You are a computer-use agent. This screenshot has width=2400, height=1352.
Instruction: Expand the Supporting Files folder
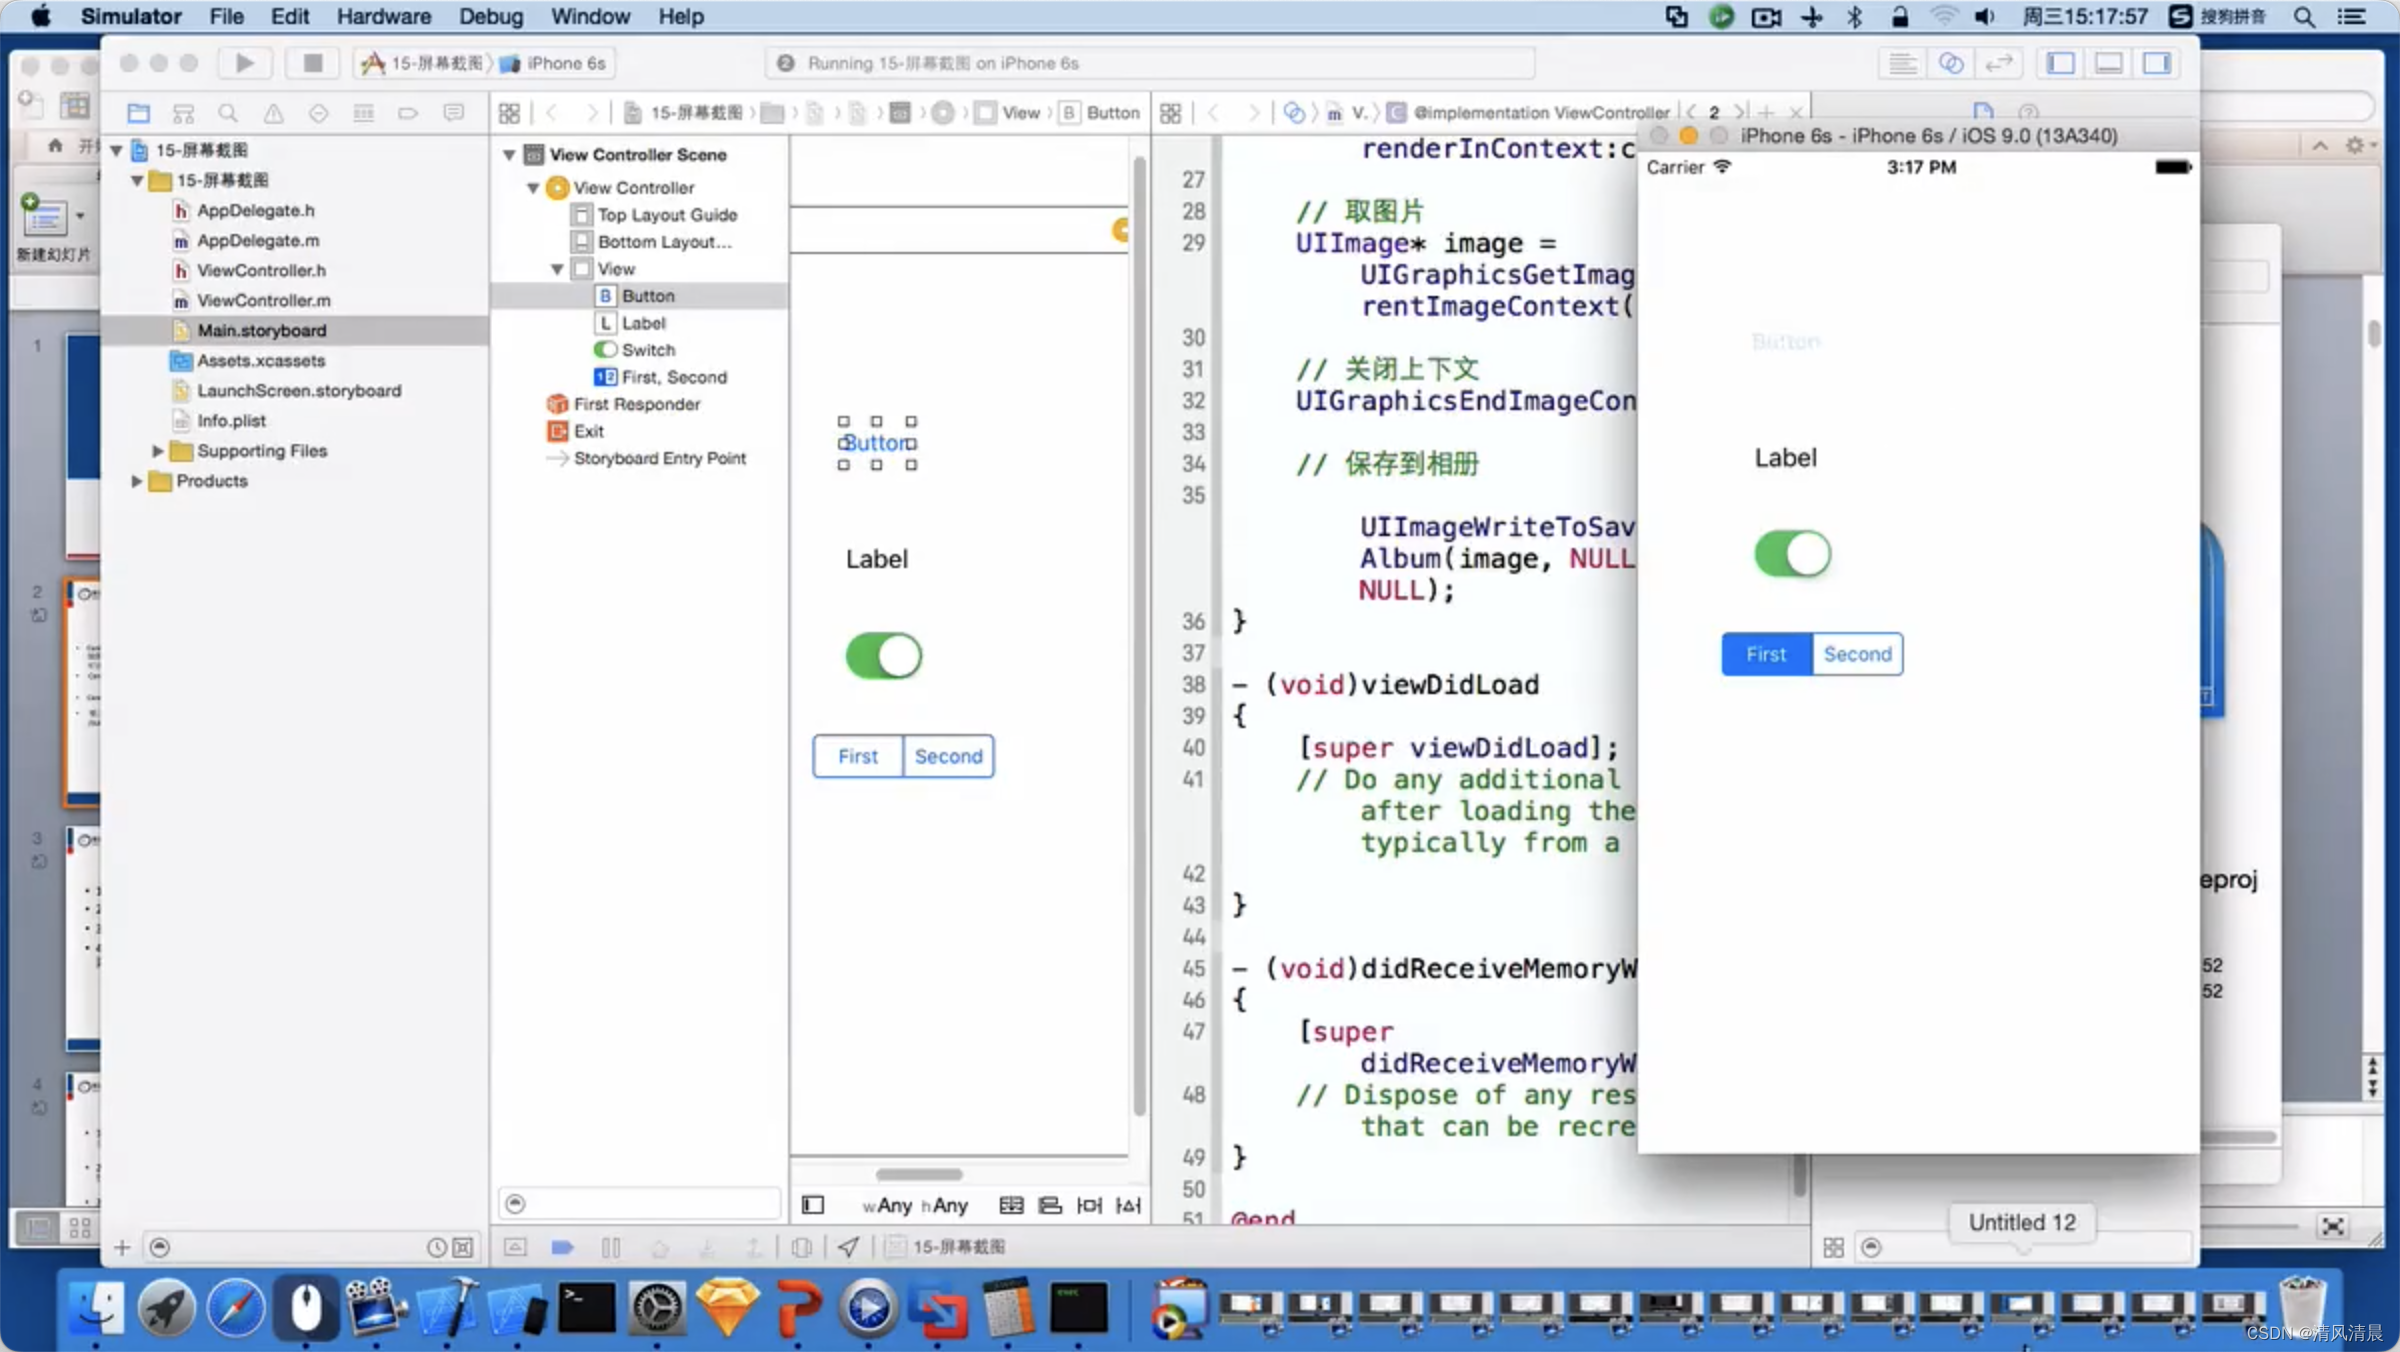pyautogui.click(x=157, y=451)
